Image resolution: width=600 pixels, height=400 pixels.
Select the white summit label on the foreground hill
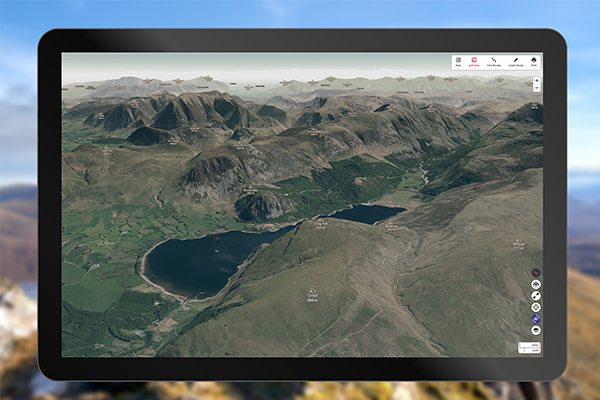pos(311,296)
